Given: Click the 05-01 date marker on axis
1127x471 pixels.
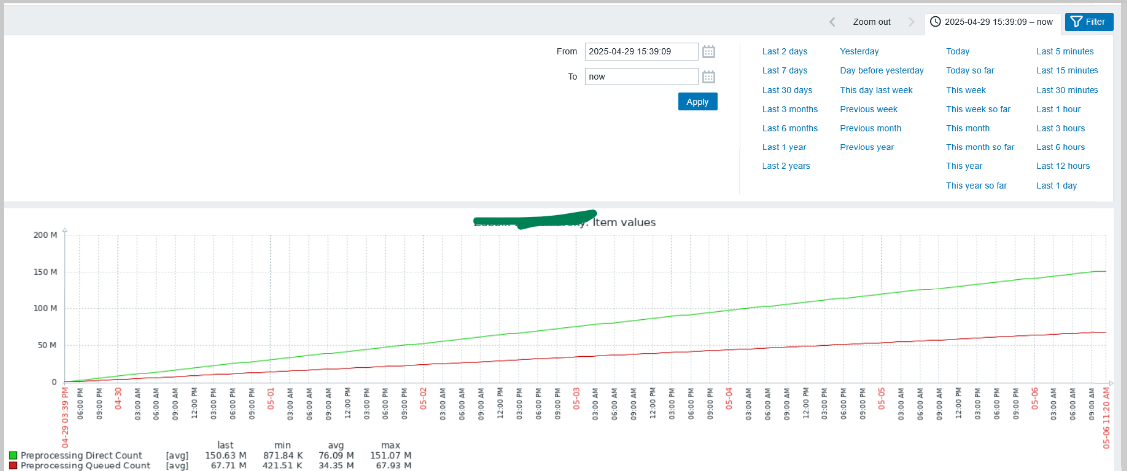Looking at the screenshot, I should pos(271,399).
